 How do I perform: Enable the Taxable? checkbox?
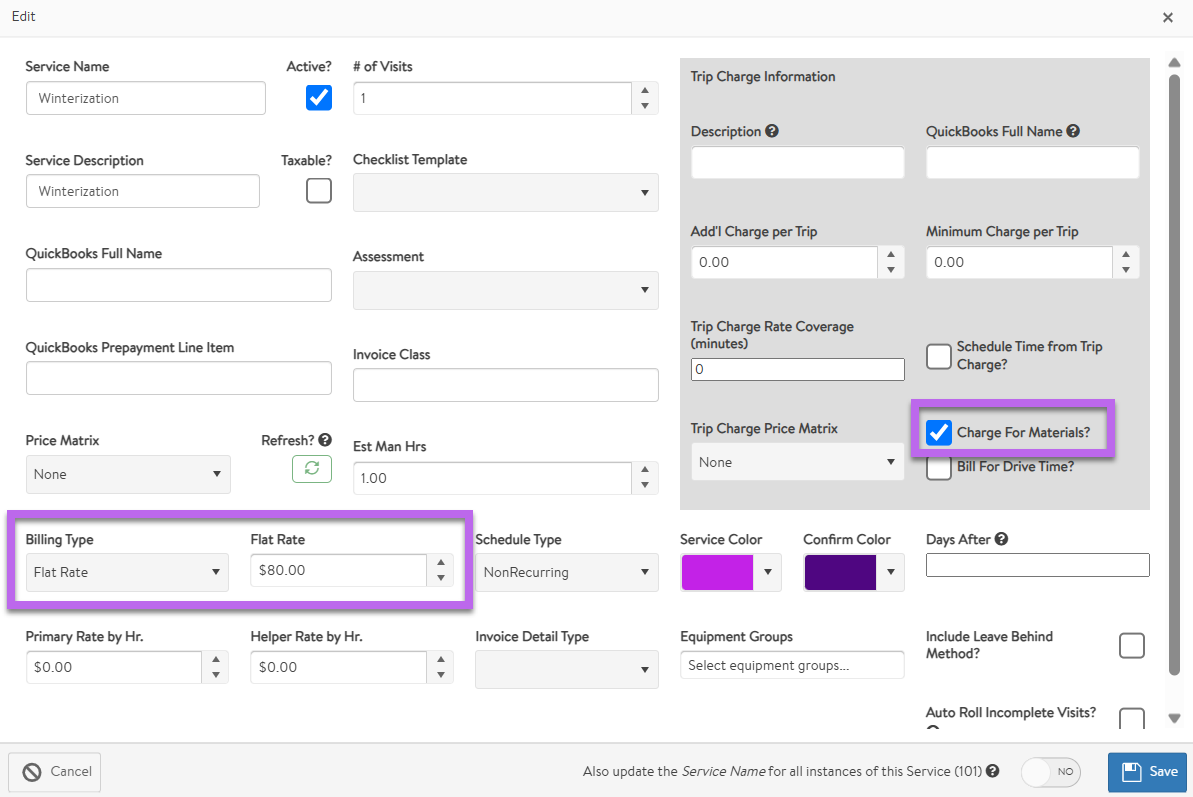[319, 190]
